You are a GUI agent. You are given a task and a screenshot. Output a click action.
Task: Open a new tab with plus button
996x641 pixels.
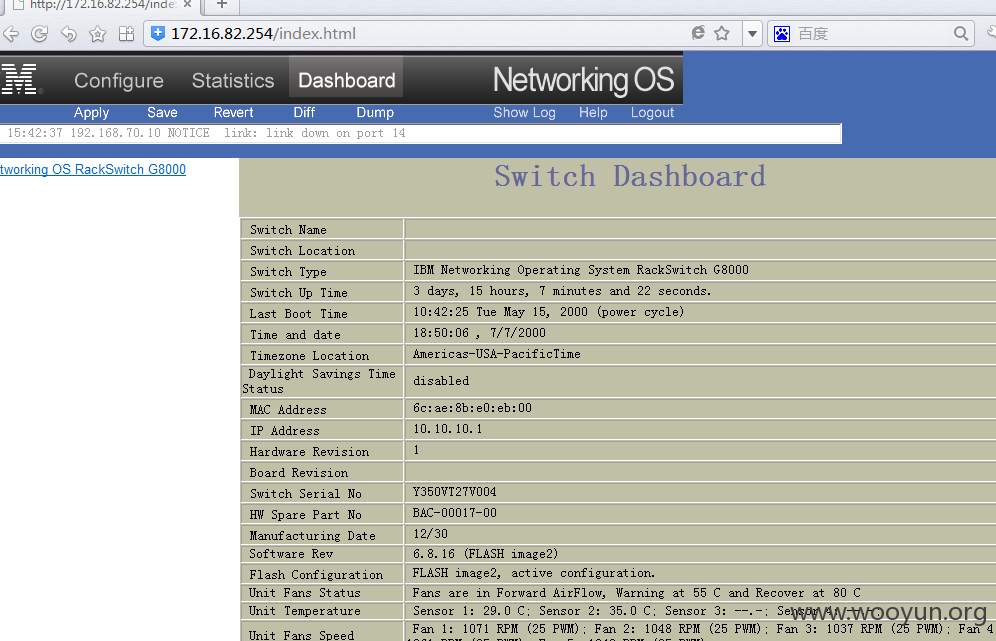click(222, 4)
